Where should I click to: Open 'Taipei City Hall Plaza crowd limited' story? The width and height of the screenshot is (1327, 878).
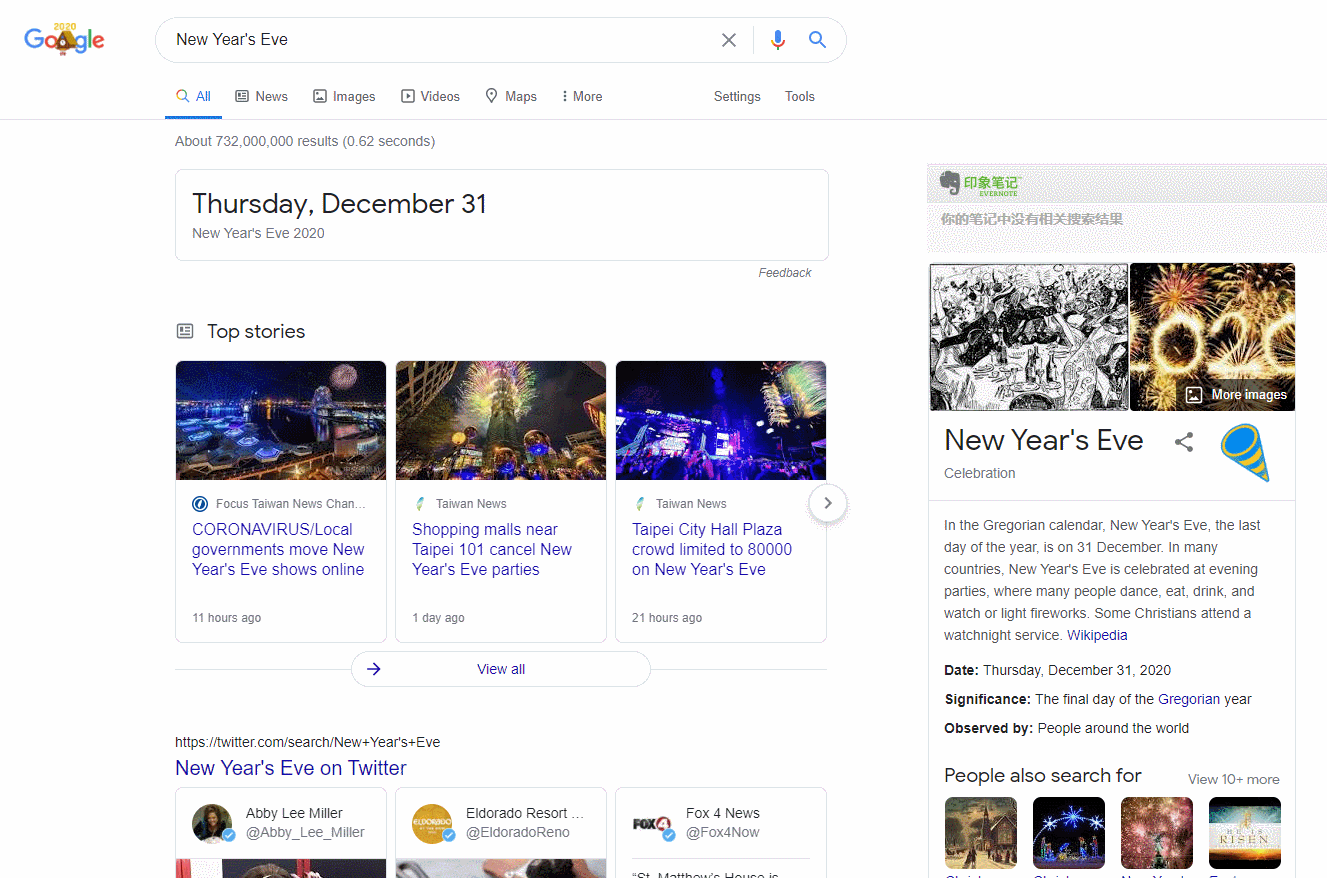712,550
